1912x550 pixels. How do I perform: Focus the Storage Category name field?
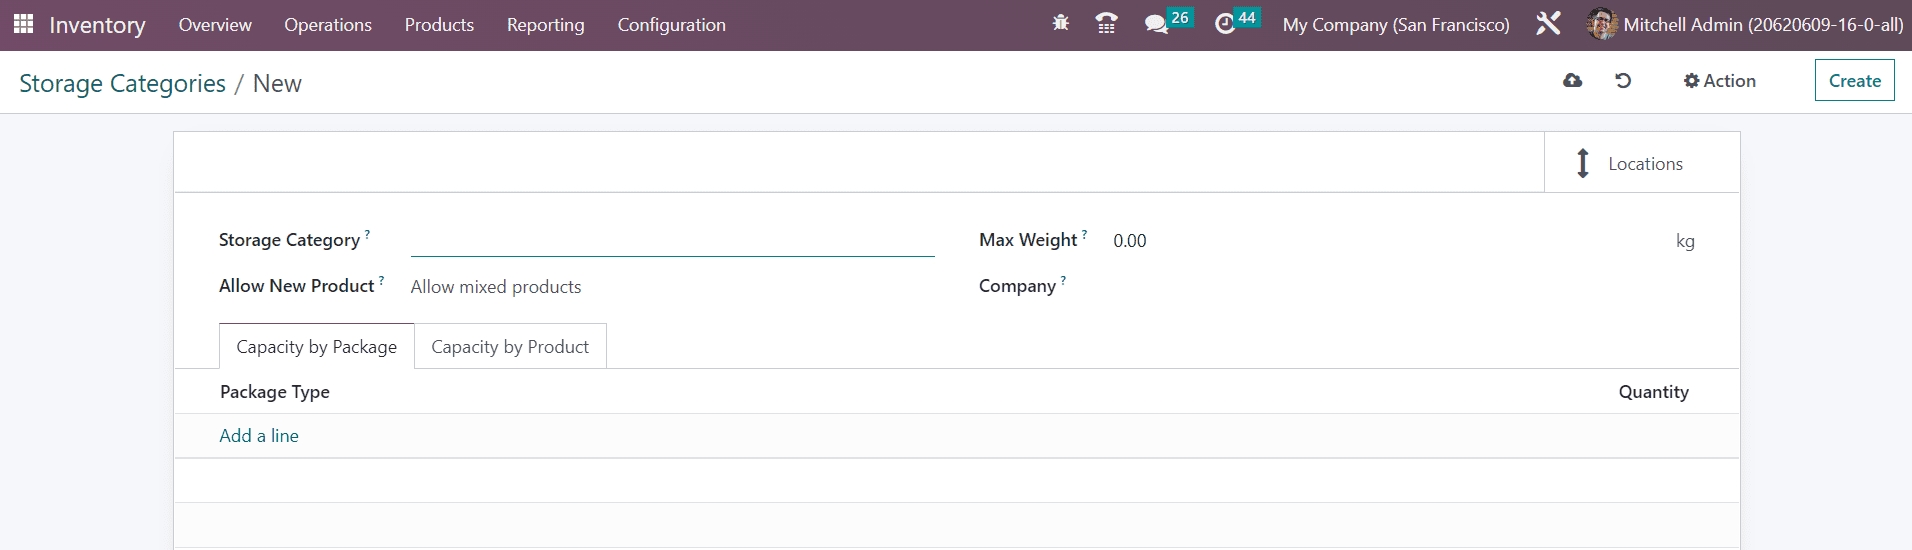[672, 241]
